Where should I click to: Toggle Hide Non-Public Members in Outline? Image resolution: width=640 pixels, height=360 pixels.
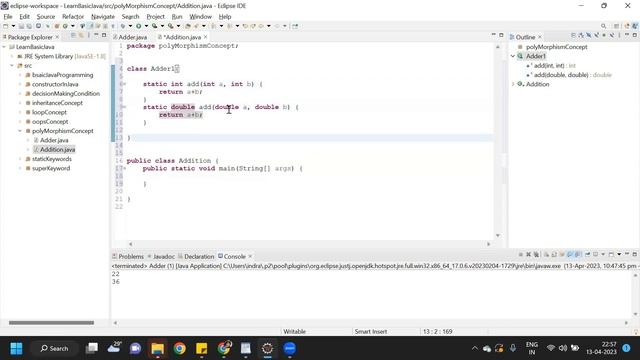click(604, 36)
